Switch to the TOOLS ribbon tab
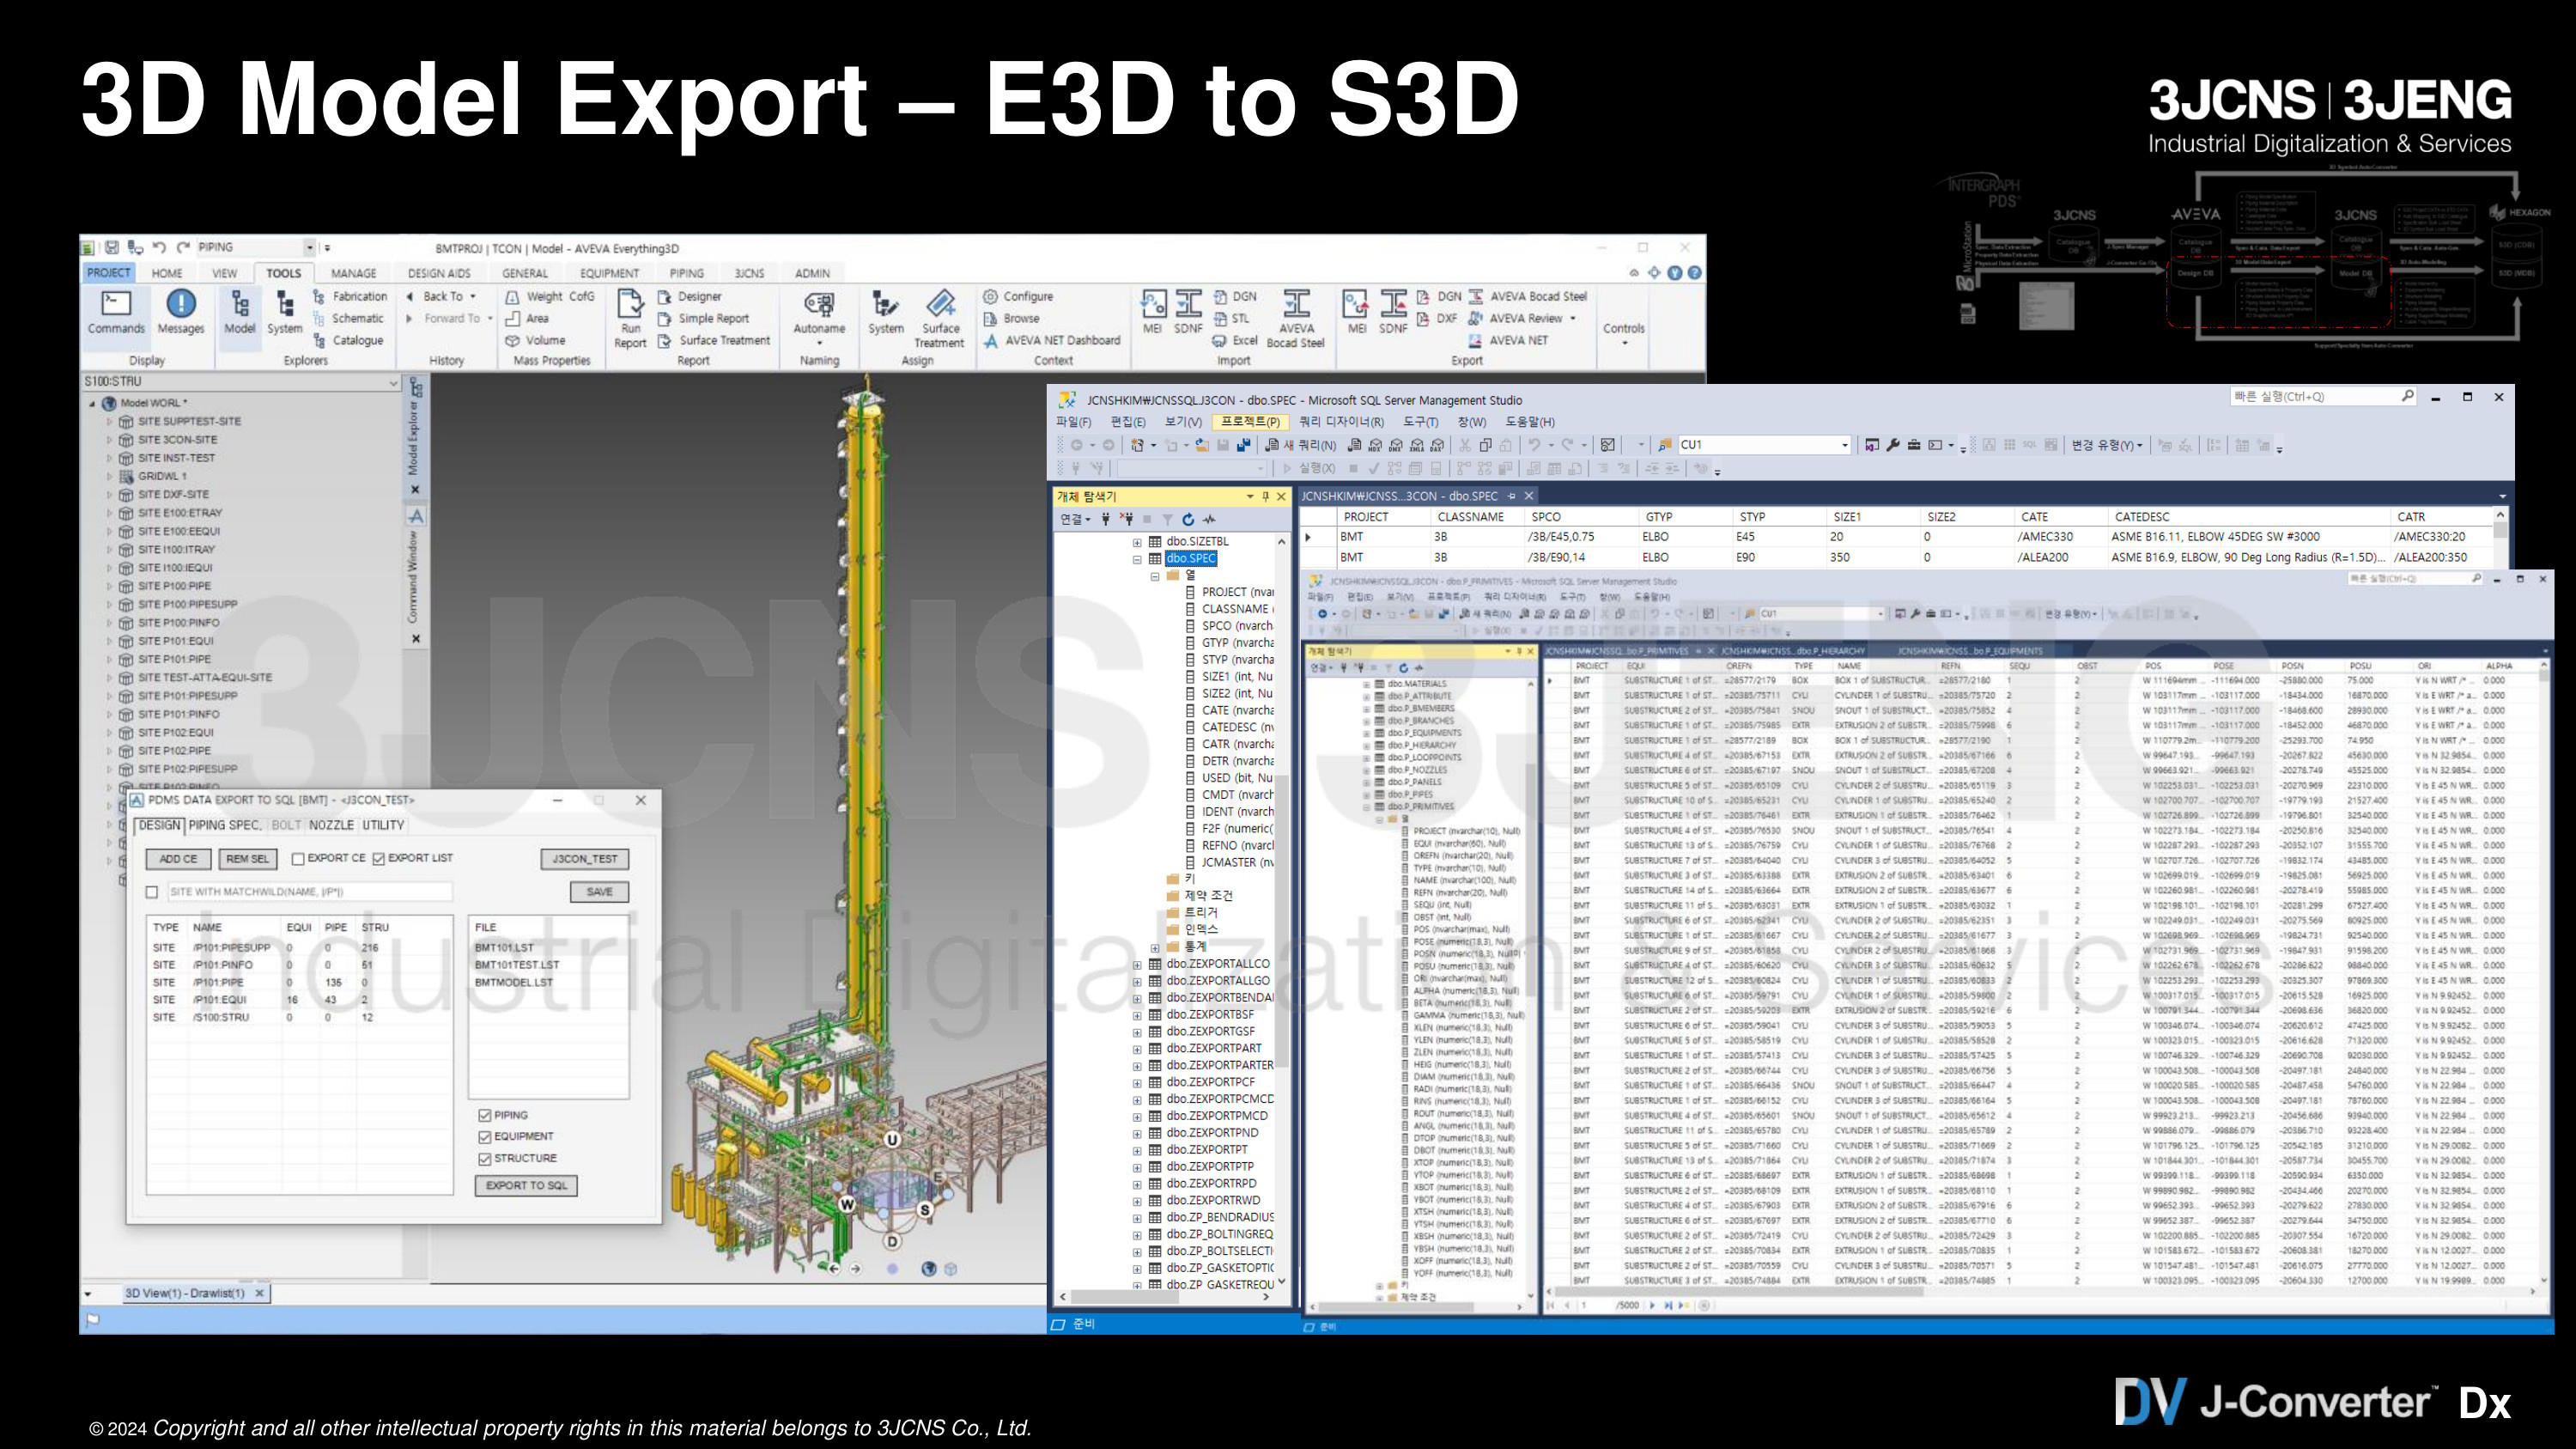The height and width of the screenshot is (1449, 2576). [x=284, y=273]
